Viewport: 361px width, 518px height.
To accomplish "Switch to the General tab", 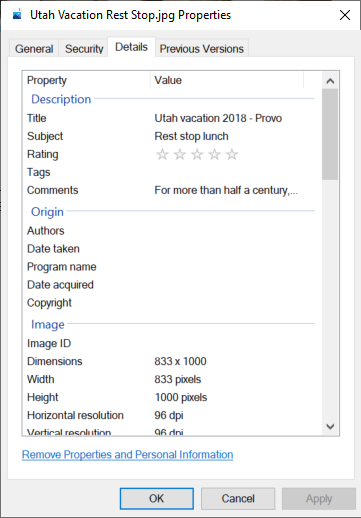I will pyautogui.click(x=34, y=49).
